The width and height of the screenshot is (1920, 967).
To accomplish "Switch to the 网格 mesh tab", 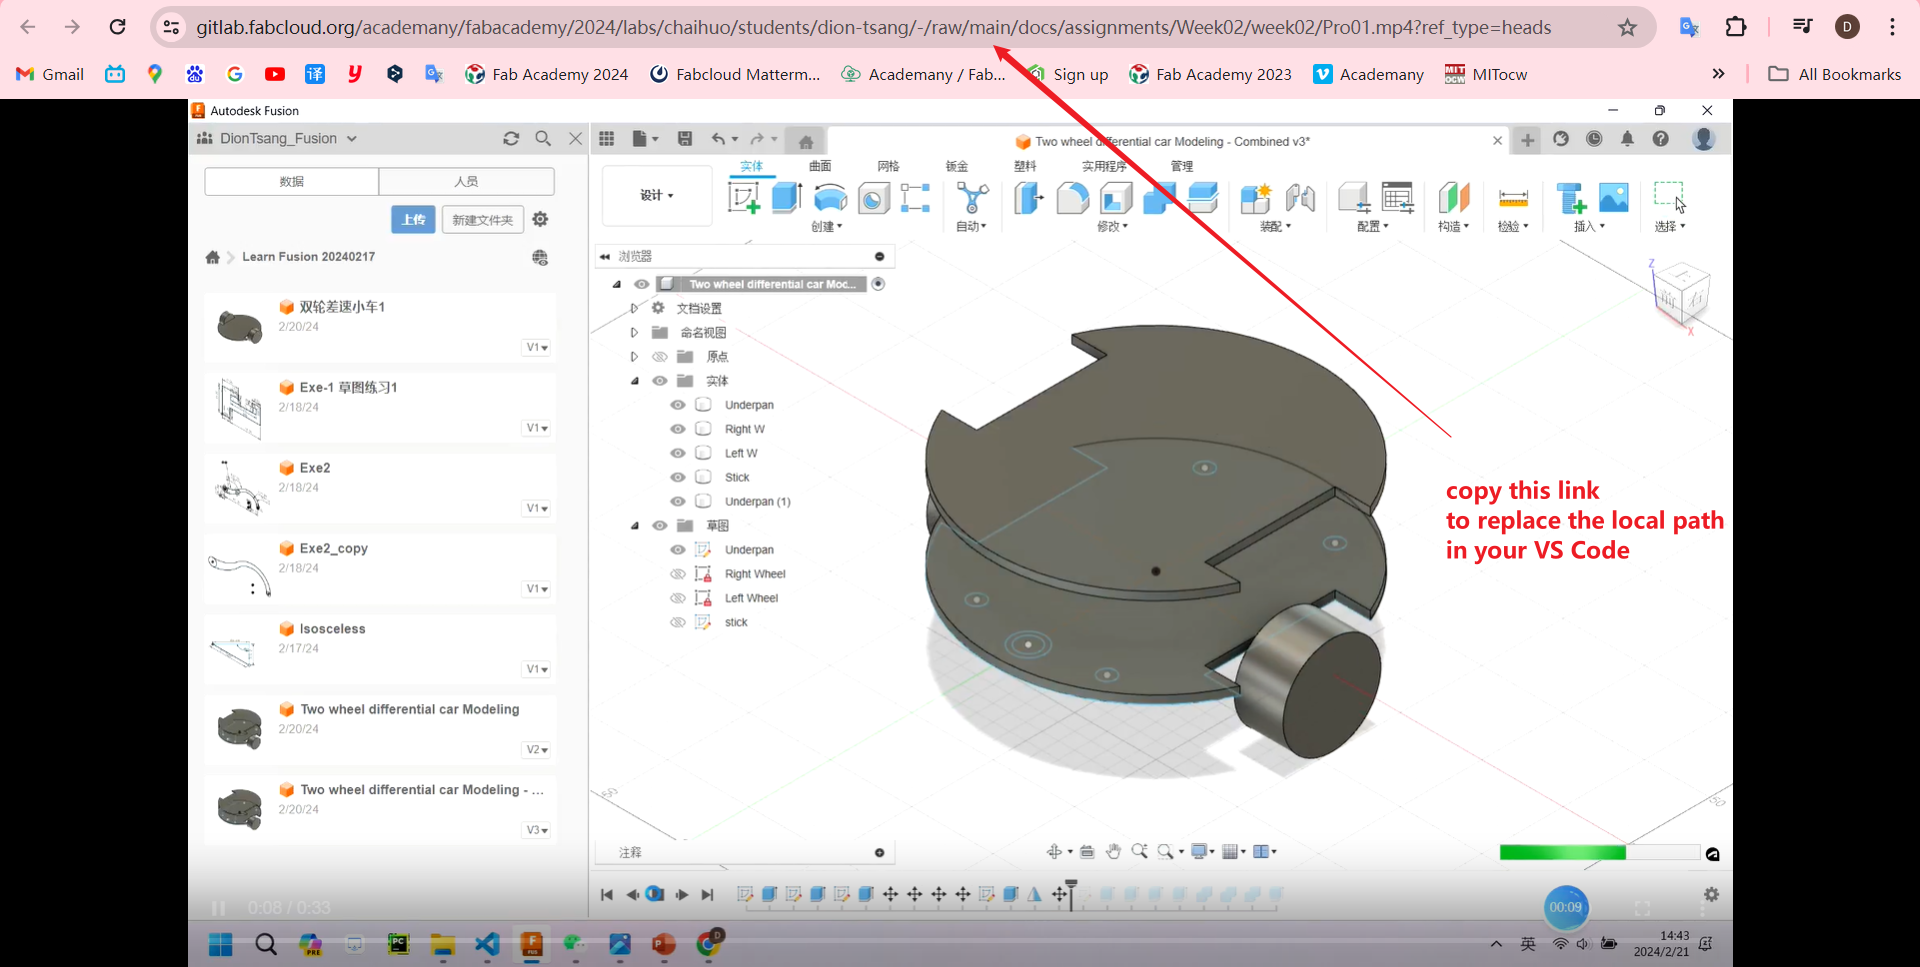I will pos(888,166).
